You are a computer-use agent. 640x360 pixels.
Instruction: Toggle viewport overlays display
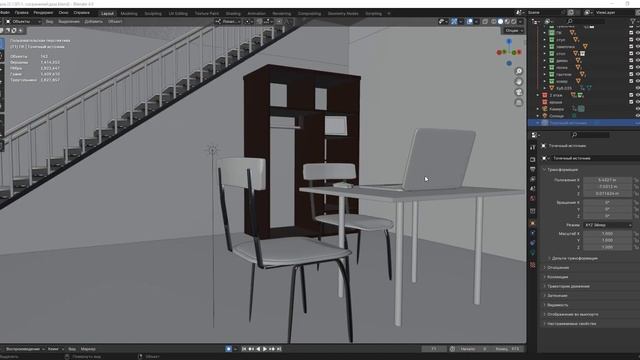click(469, 22)
